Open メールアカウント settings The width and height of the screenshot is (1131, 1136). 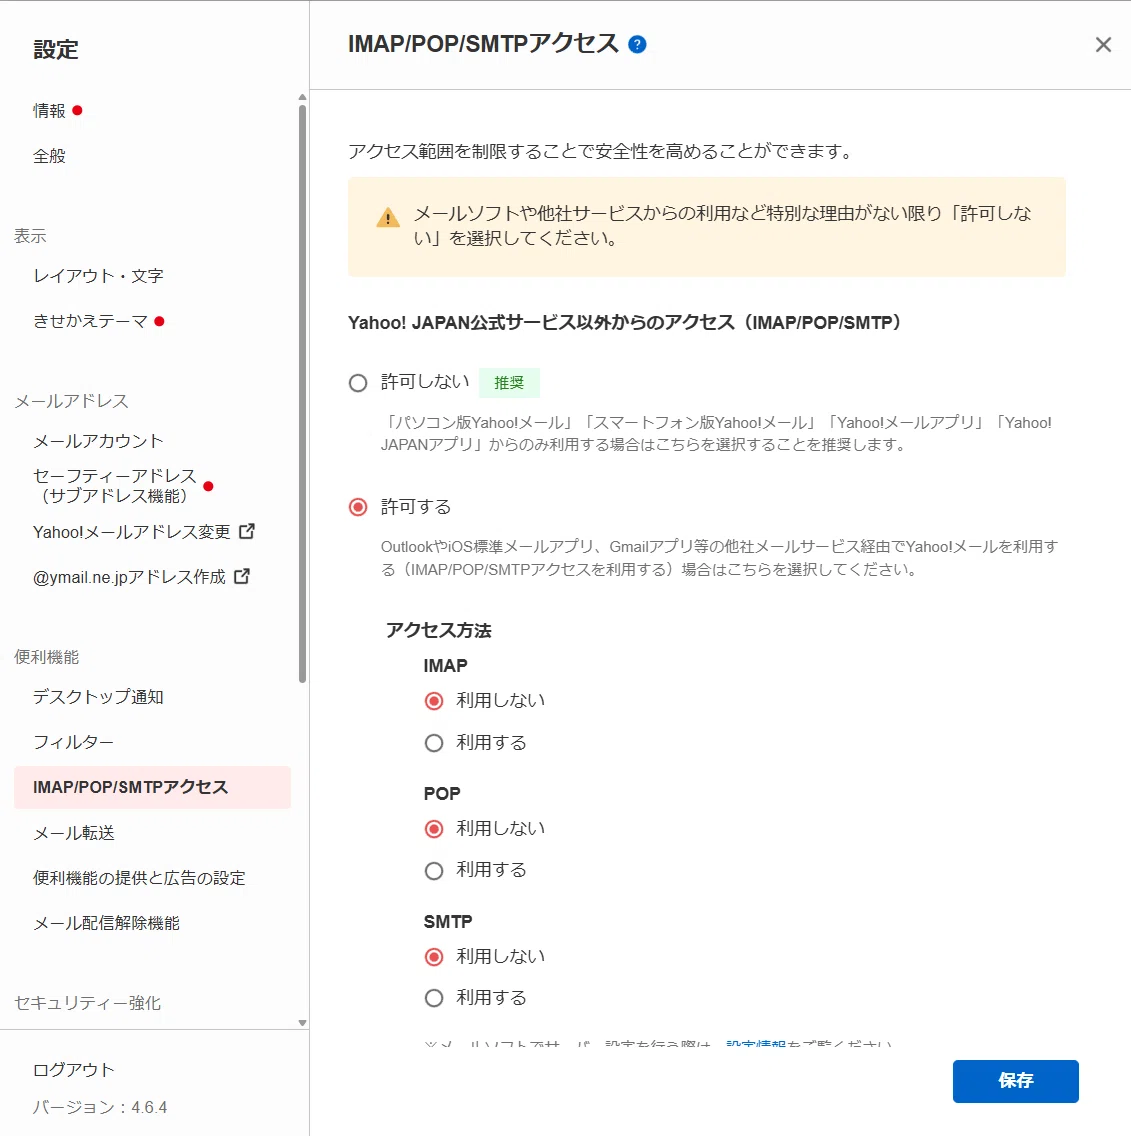coord(99,441)
